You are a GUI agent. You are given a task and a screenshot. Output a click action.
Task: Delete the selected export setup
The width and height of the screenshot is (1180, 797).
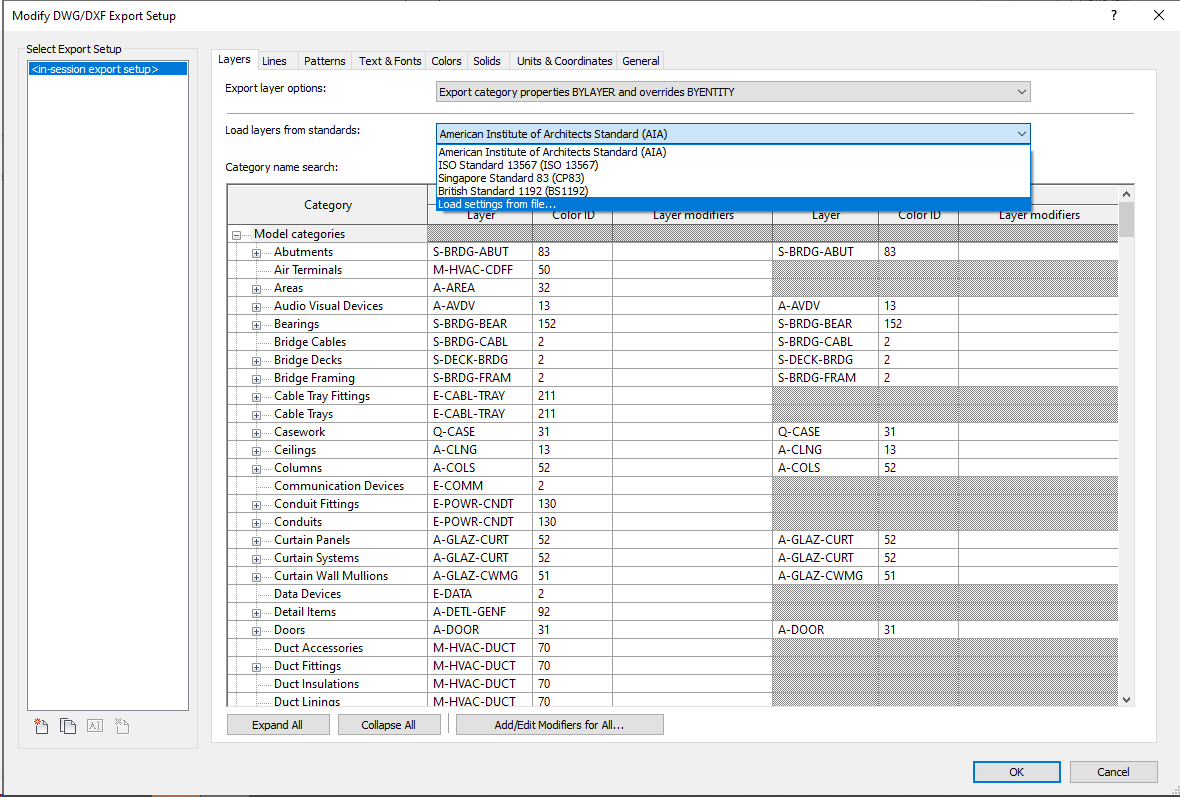[x=121, y=726]
